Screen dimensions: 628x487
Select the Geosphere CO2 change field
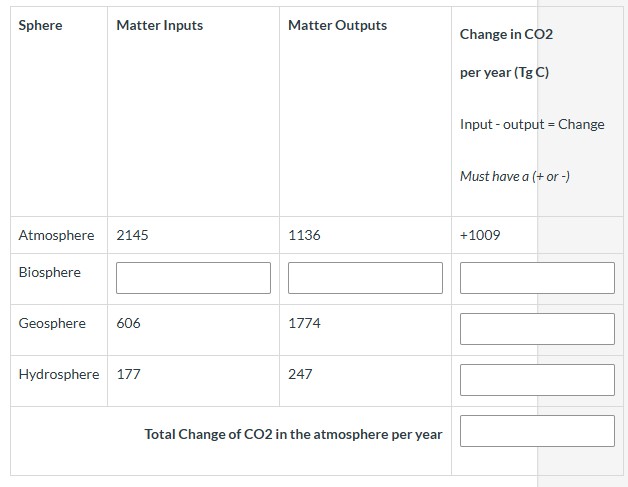(537, 329)
